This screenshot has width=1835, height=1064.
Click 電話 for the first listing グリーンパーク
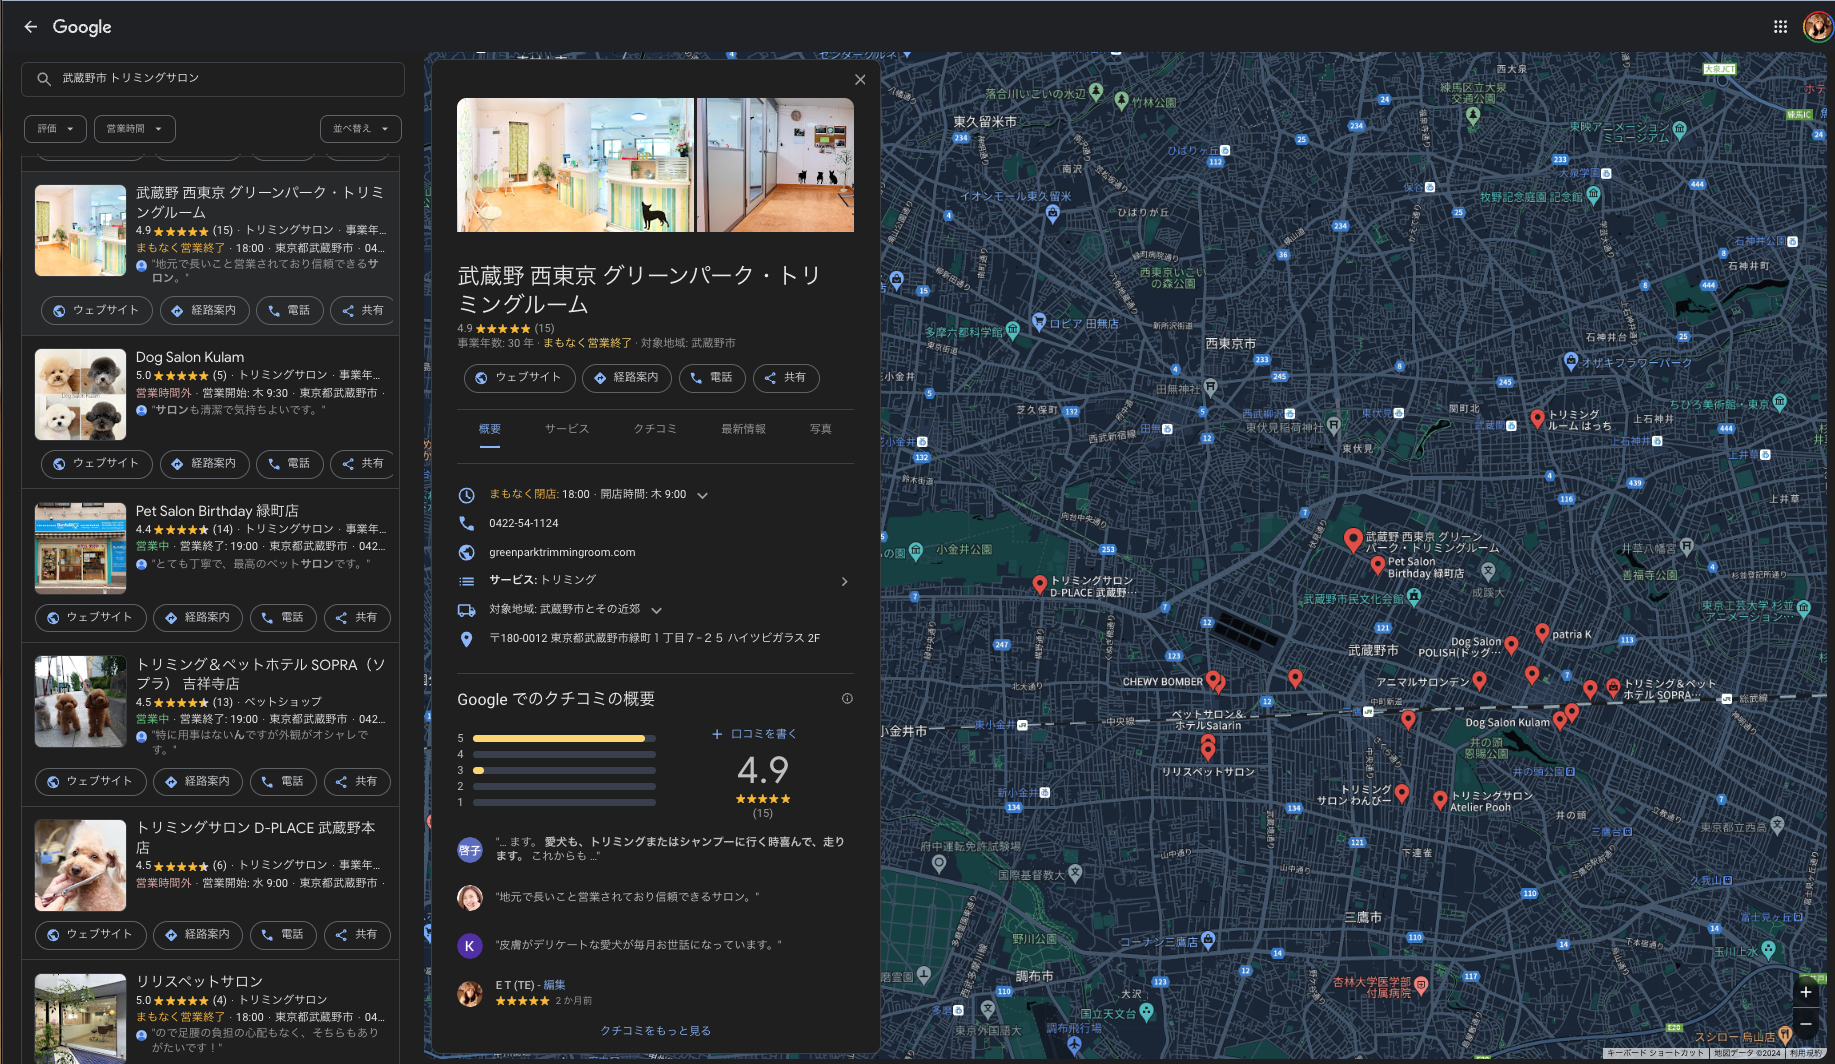tap(290, 310)
